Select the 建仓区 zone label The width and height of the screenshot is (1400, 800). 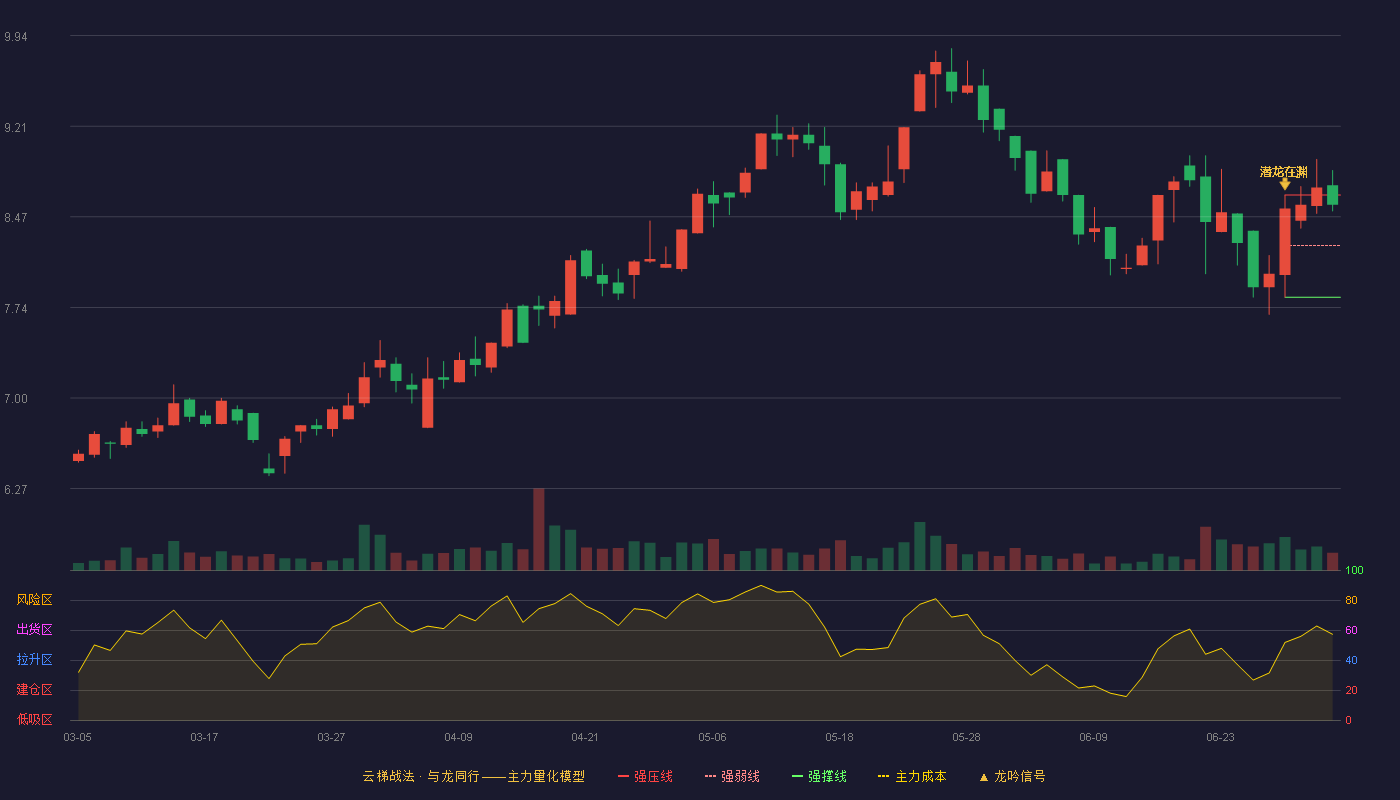pyautogui.click(x=34, y=690)
